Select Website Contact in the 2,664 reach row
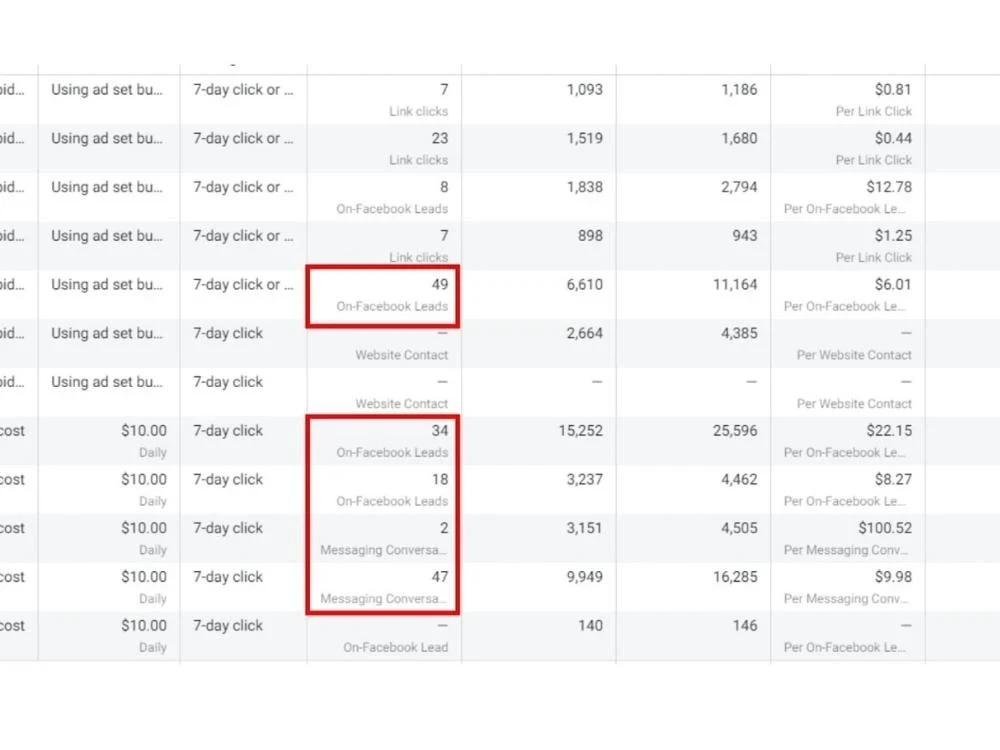Image resolution: width=1000 pixels, height=750 pixels. click(x=402, y=355)
